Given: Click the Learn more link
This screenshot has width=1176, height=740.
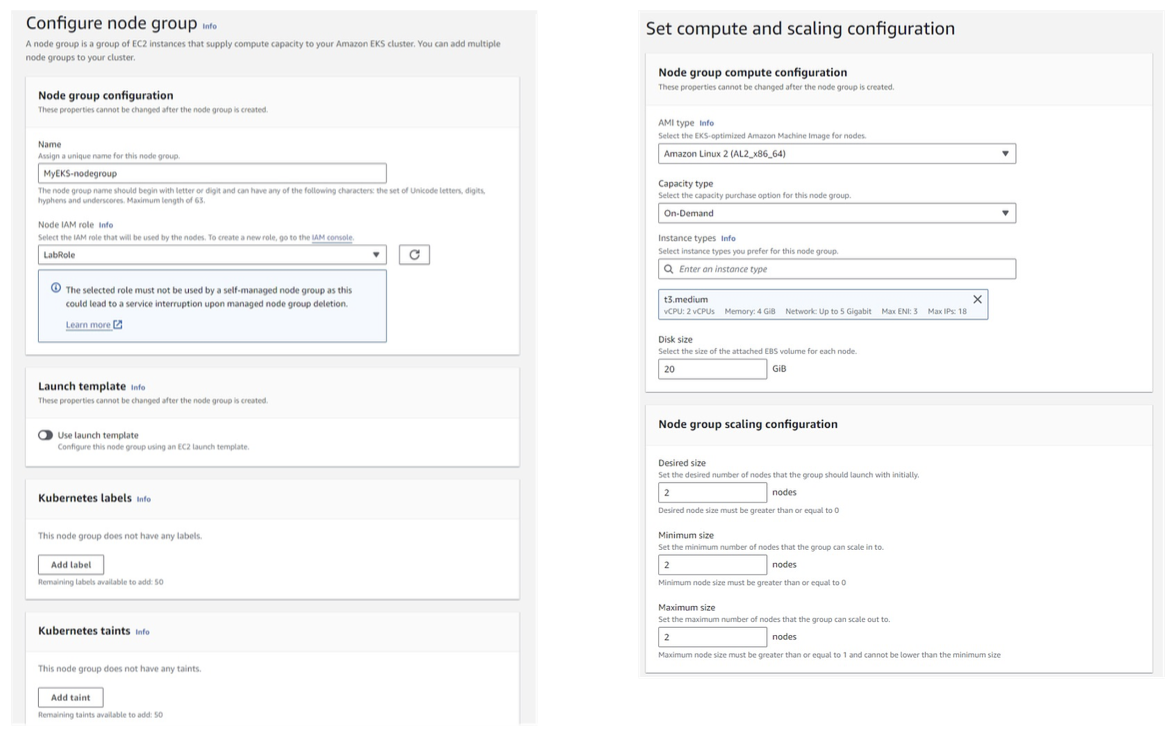Looking at the screenshot, I should (x=88, y=325).
